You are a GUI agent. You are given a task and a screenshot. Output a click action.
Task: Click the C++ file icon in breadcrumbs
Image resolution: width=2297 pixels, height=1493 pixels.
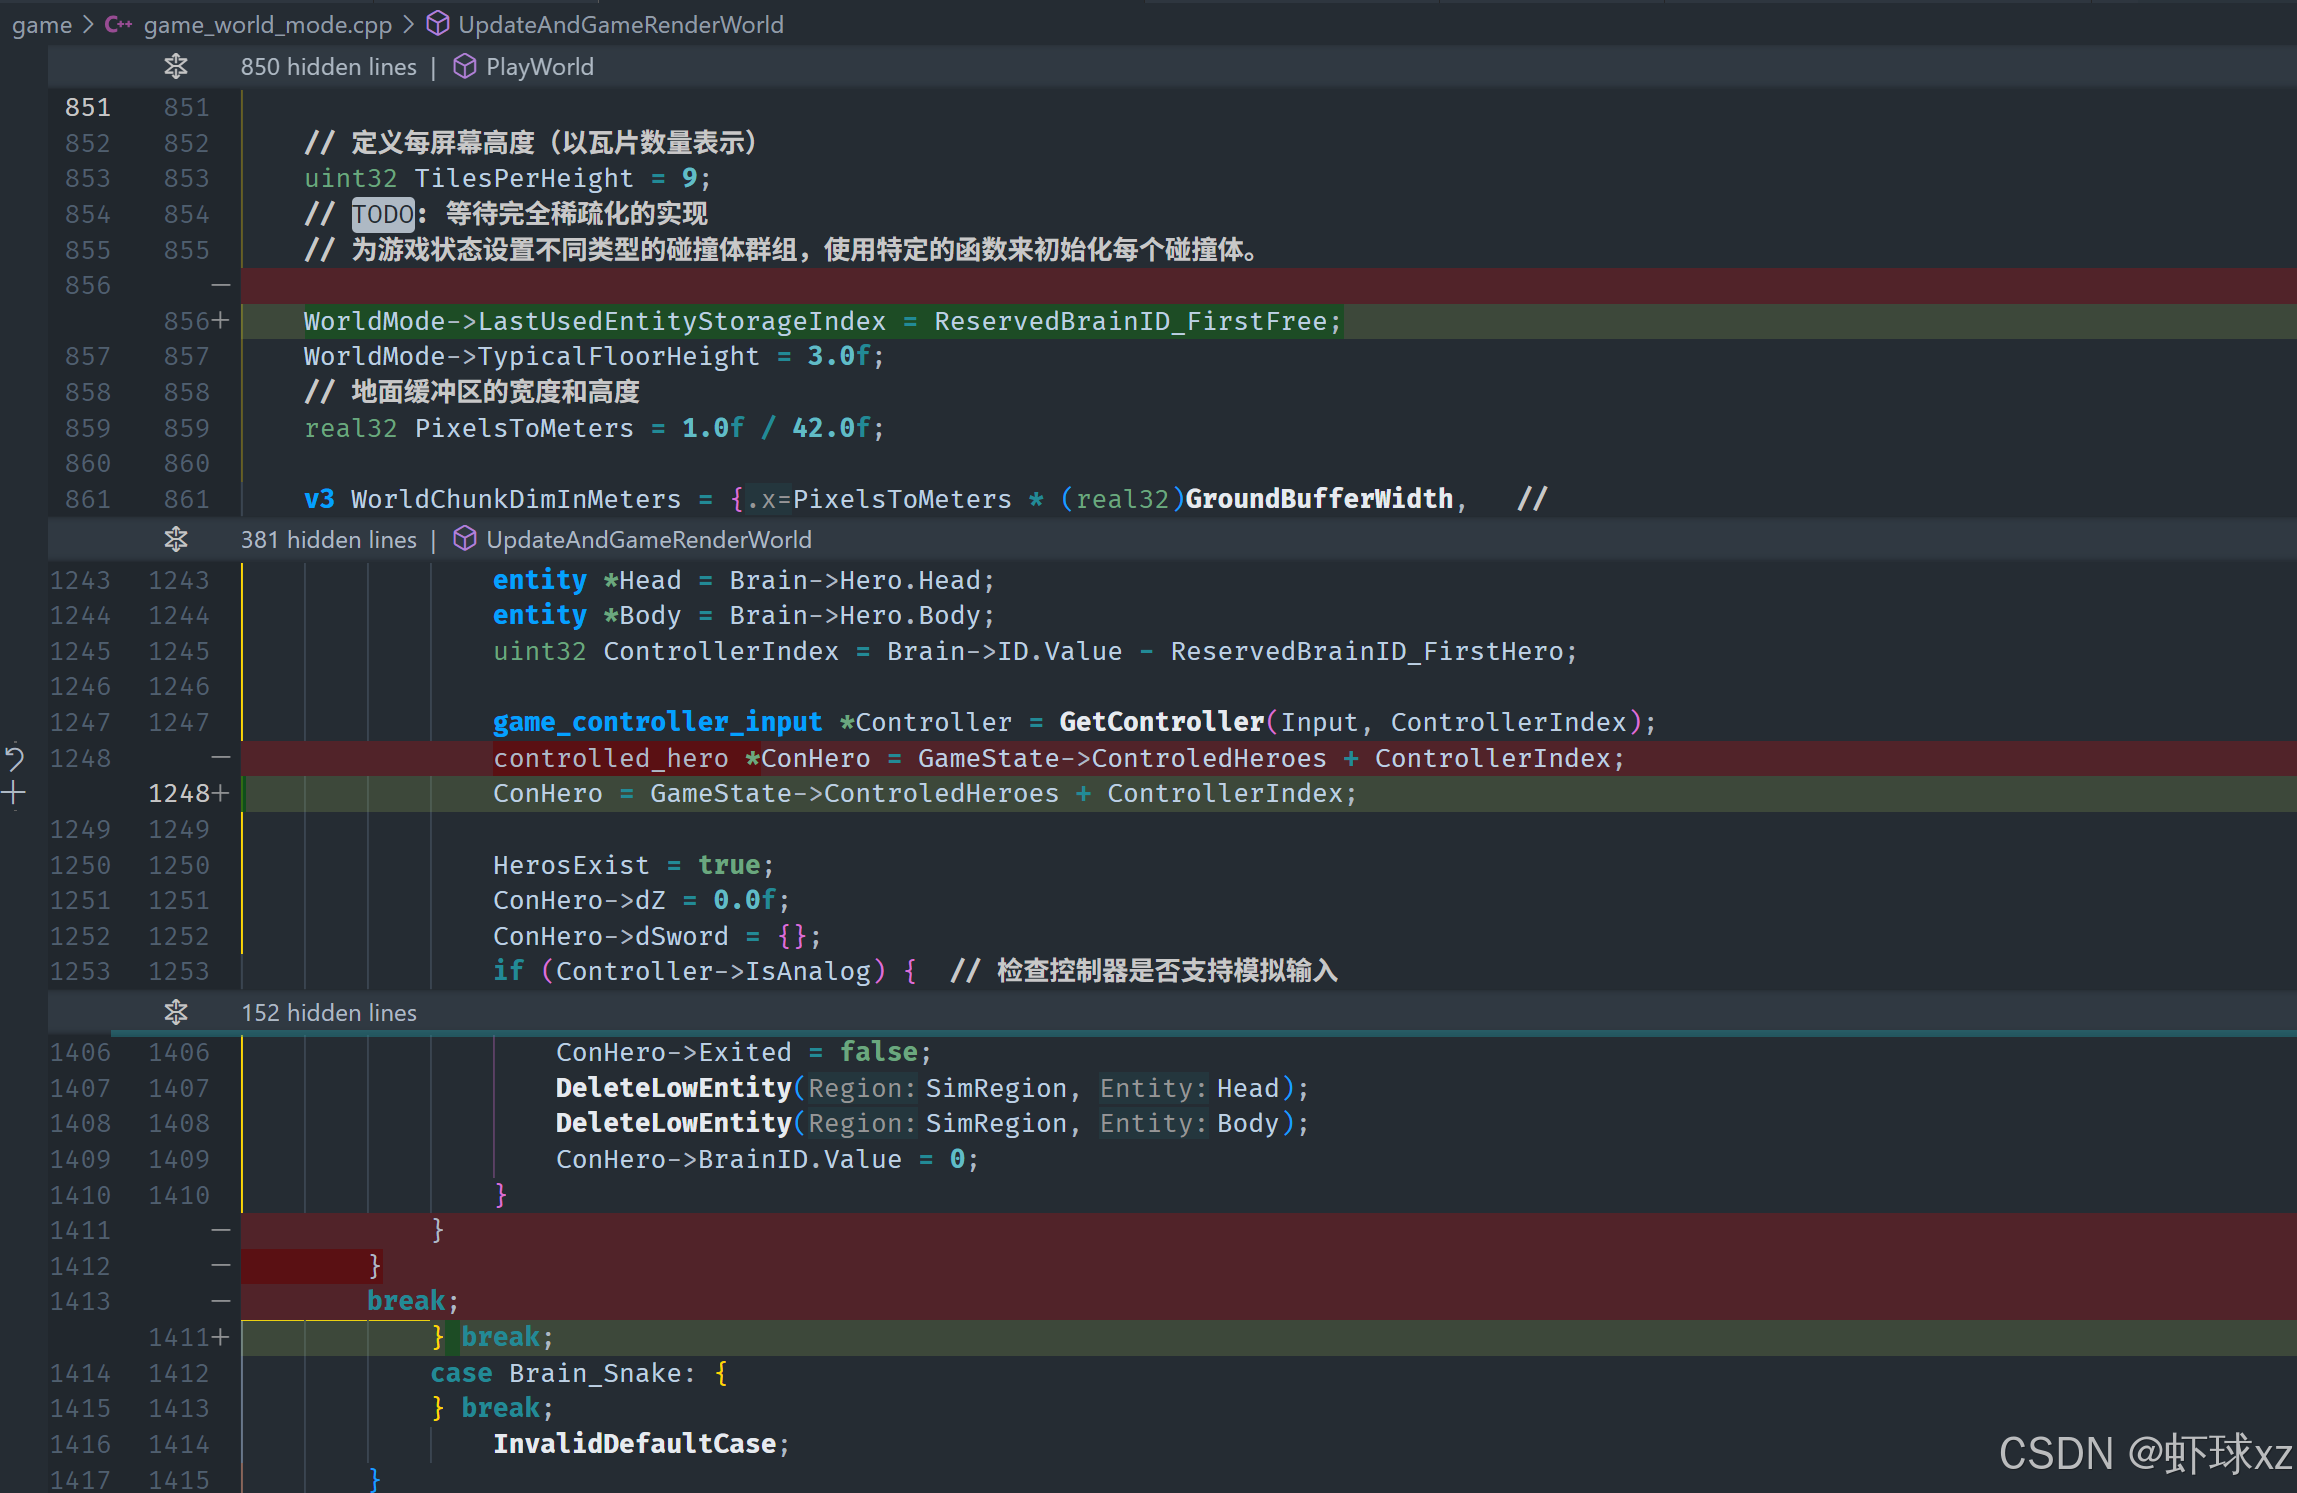[118, 24]
